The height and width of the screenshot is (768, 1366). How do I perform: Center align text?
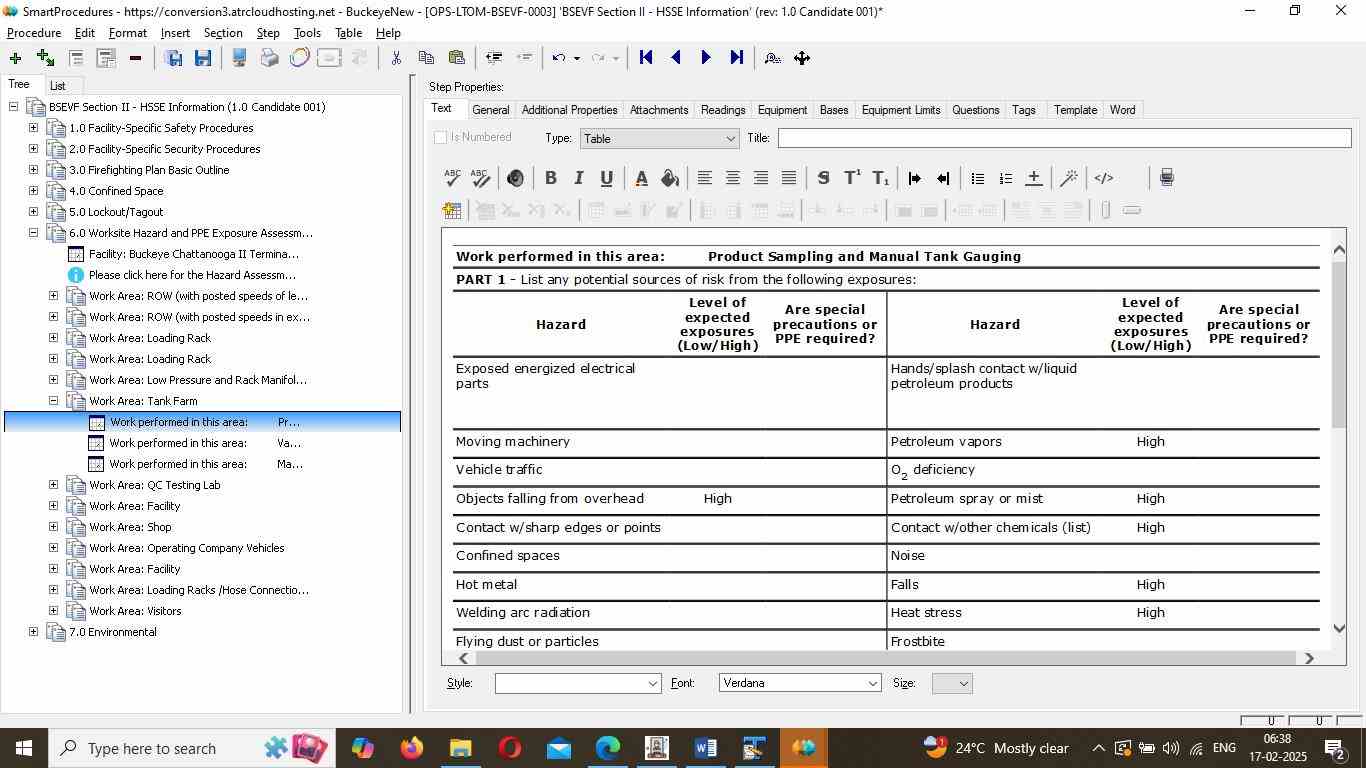tap(733, 178)
